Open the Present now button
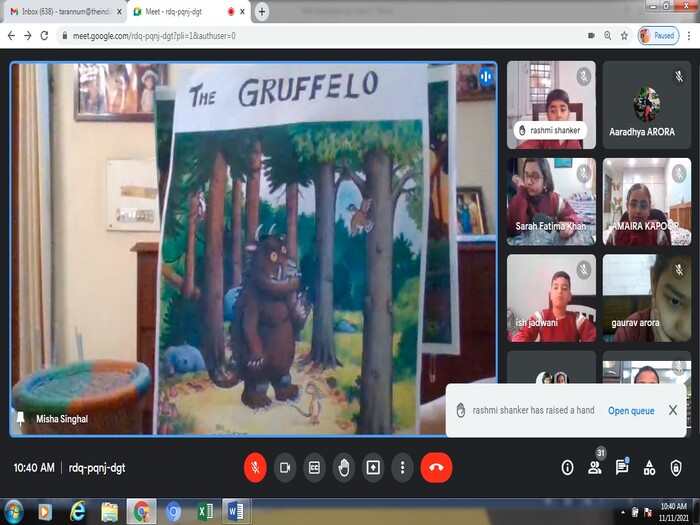Viewport: 700px width, 525px height. click(373, 467)
